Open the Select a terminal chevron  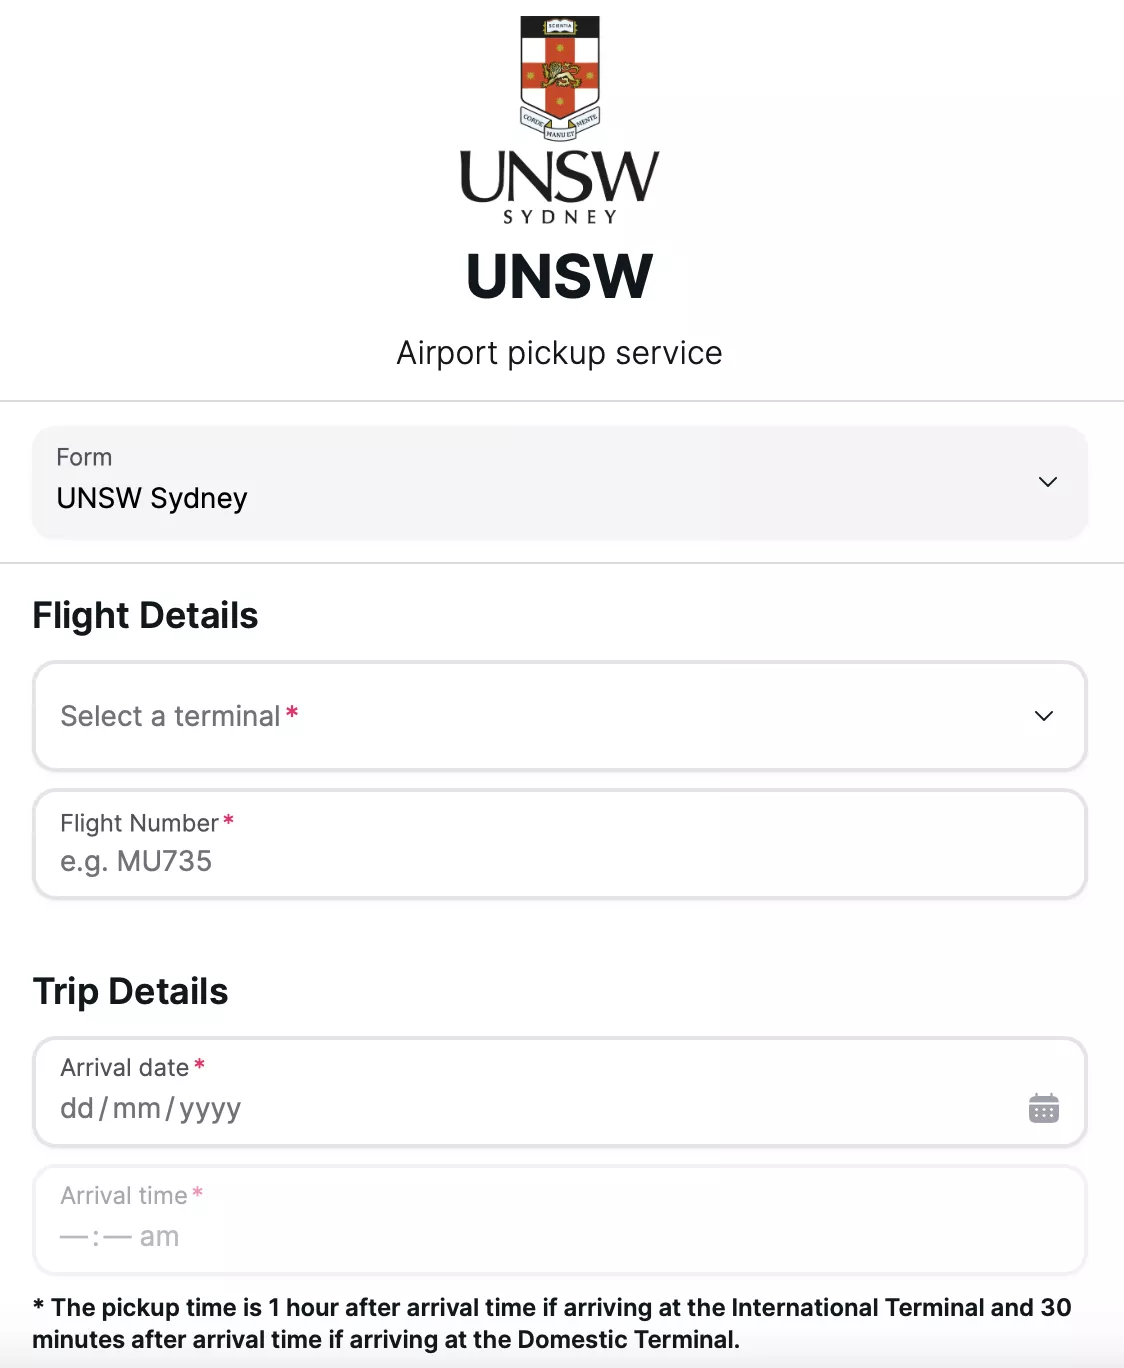pyautogui.click(x=1044, y=716)
